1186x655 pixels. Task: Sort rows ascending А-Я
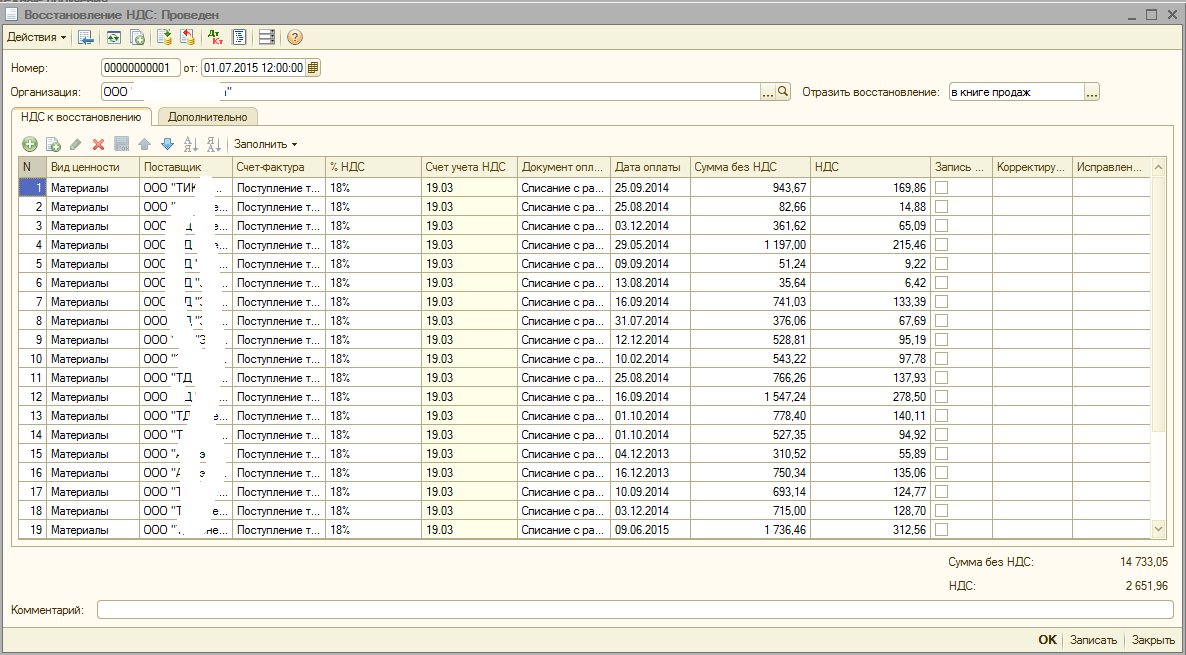click(191, 144)
